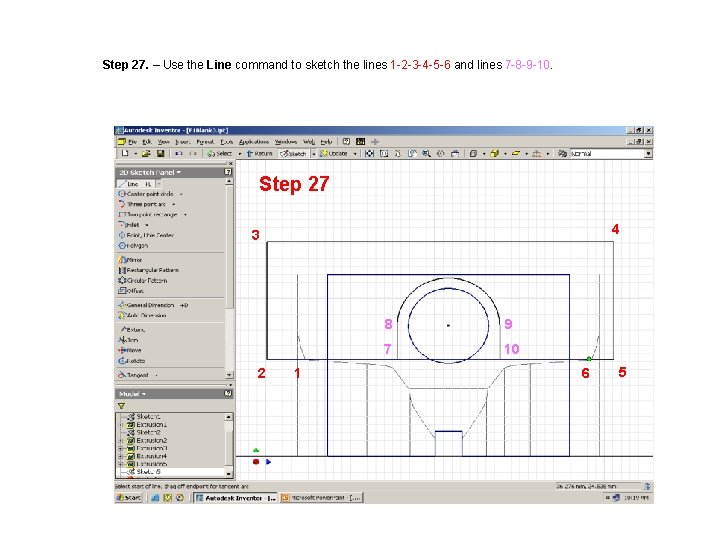Open the Model browser dropdown title
Viewport: 720px width, 540px height.
click(x=132, y=394)
